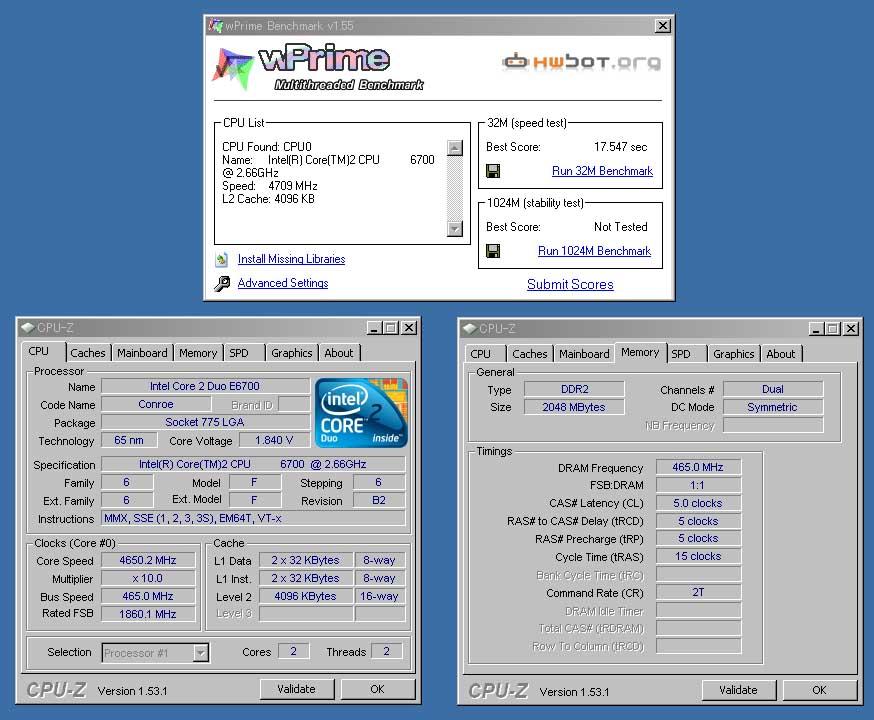This screenshot has height=720, width=874.
Task: Click the Code Name Conroe field
Action: pyautogui.click(x=156, y=404)
